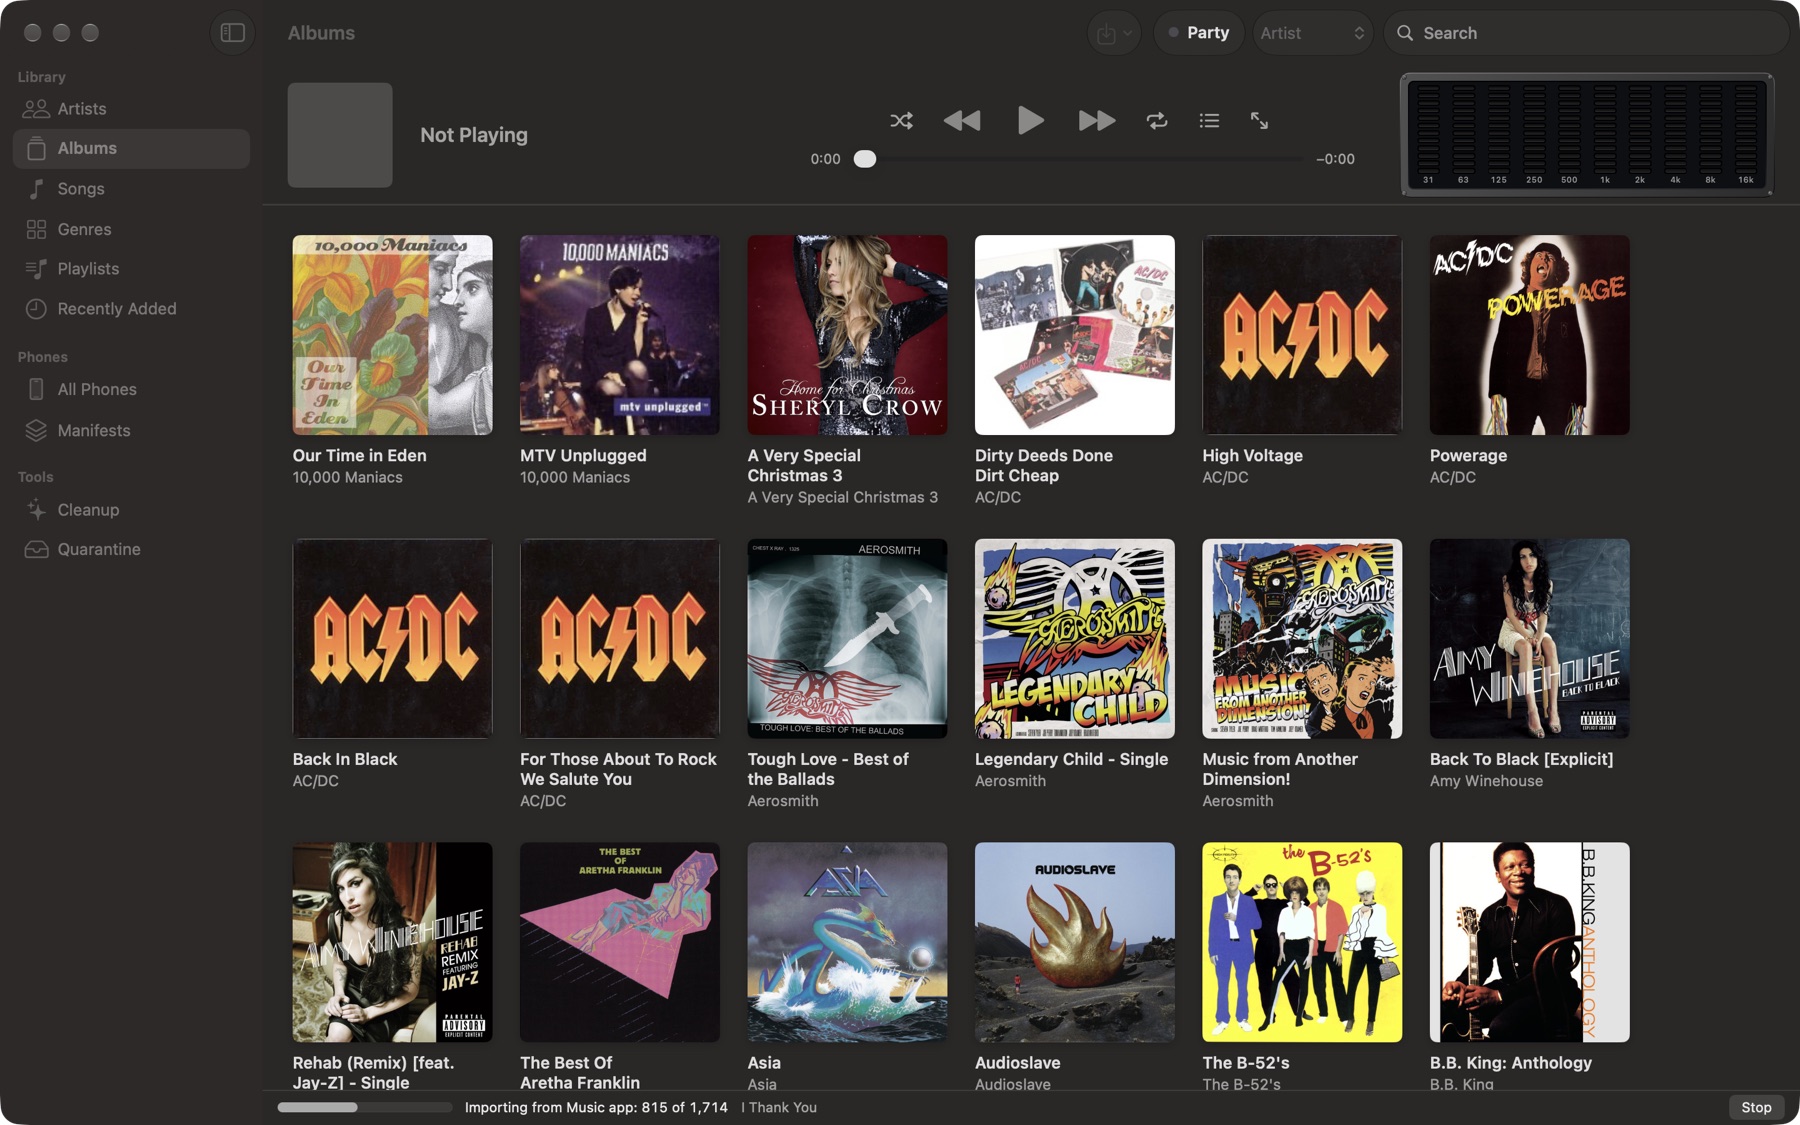Click Amy Winehouse artist name text
Image resolution: width=1800 pixels, height=1125 pixels.
(1486, 781)
